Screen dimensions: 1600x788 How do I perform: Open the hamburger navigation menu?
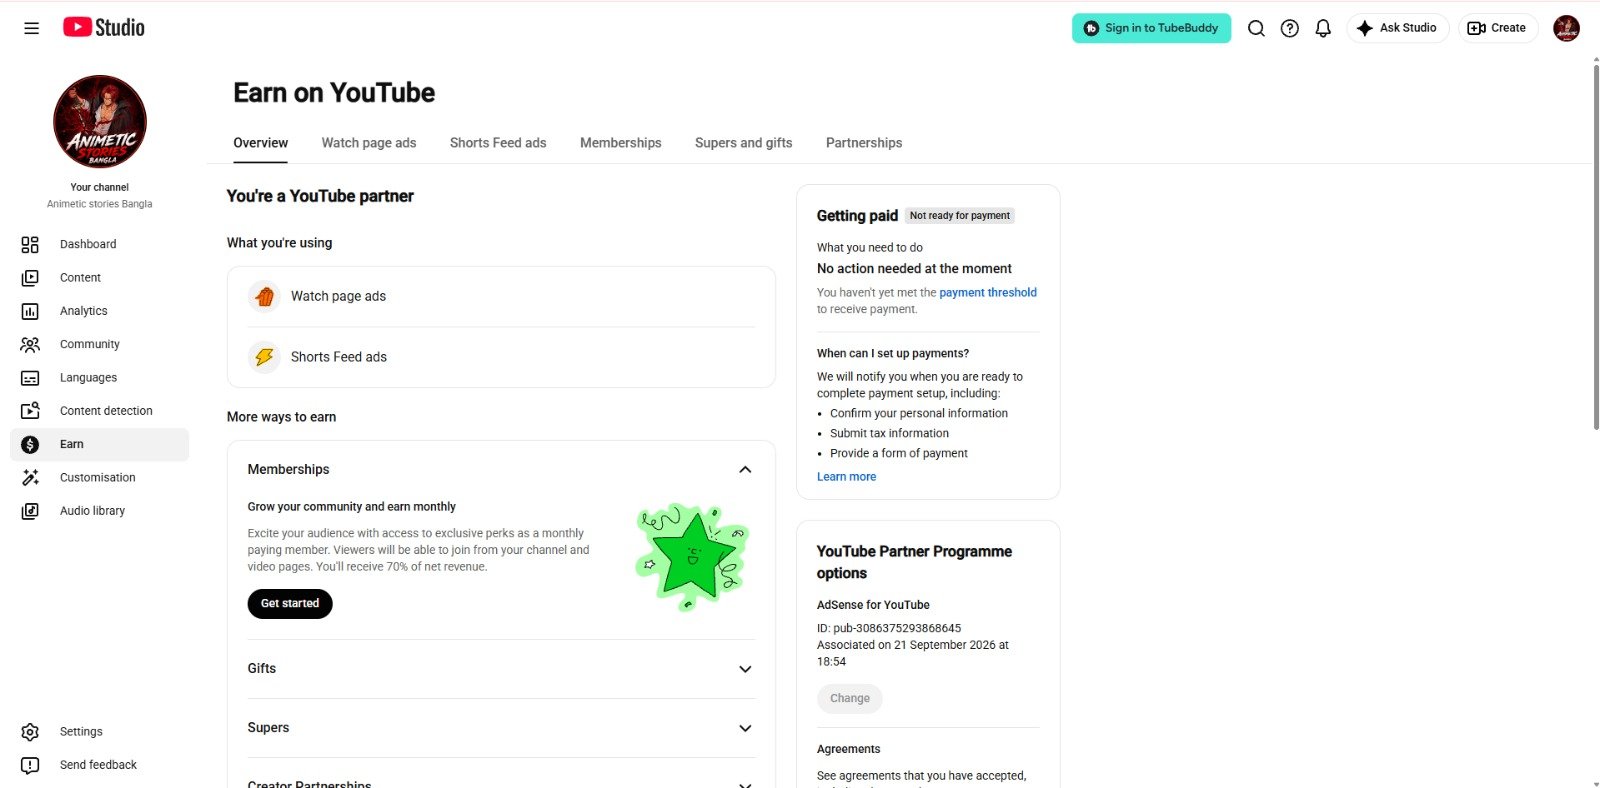pyautogui.click(x=31, y=28)
